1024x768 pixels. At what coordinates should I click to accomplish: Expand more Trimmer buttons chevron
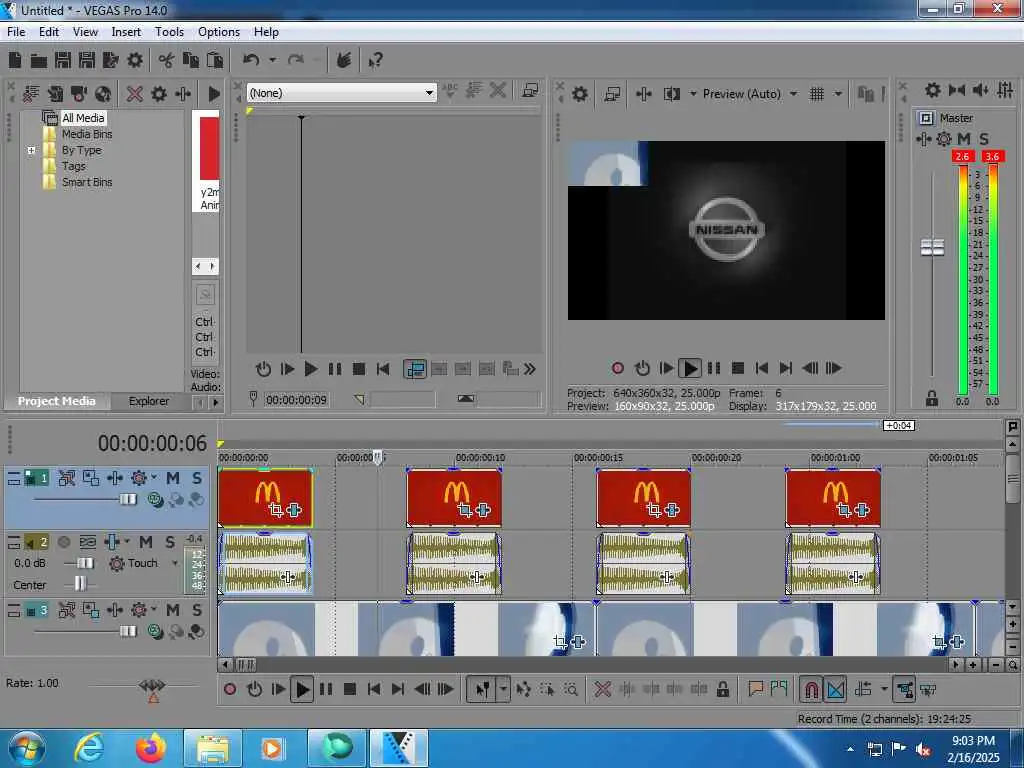(x=530, y=369)
